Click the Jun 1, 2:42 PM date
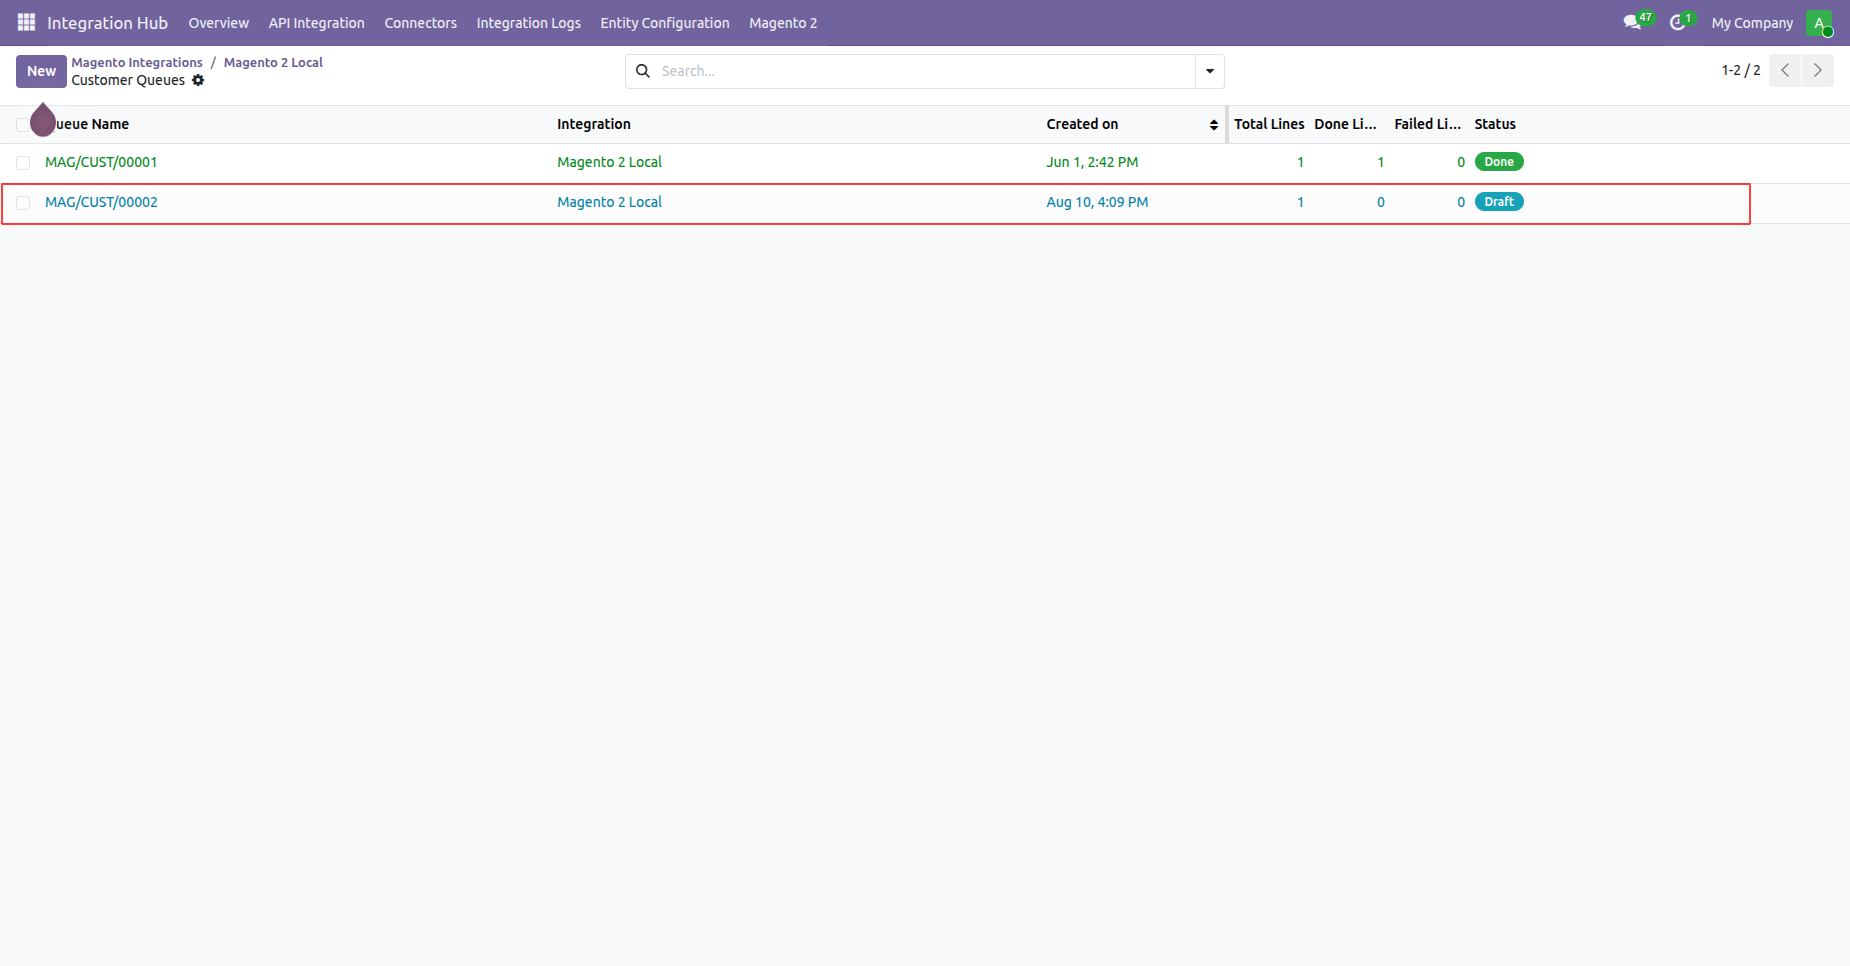Image resolution: width=1850 pixels, height=966 pixels. 1092,162
